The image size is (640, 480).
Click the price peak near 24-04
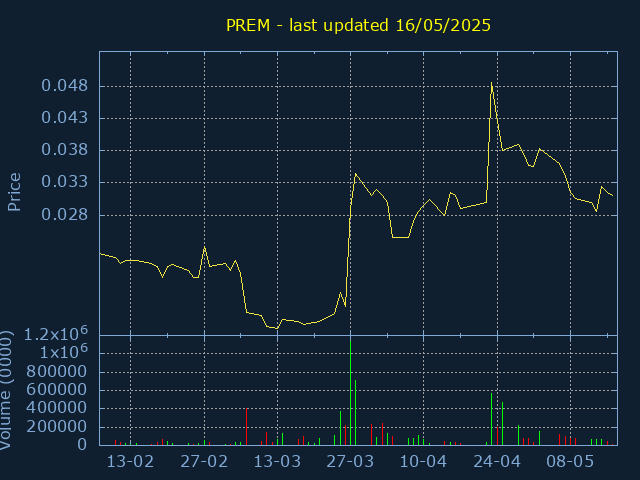click(x=491, y=83)
